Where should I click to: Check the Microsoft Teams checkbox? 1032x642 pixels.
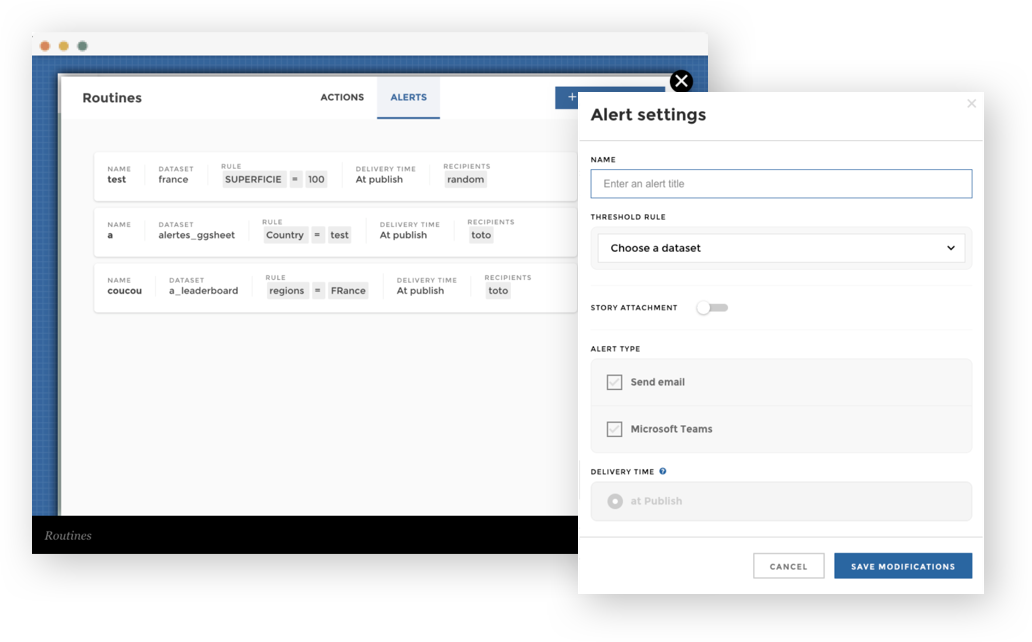614,429
